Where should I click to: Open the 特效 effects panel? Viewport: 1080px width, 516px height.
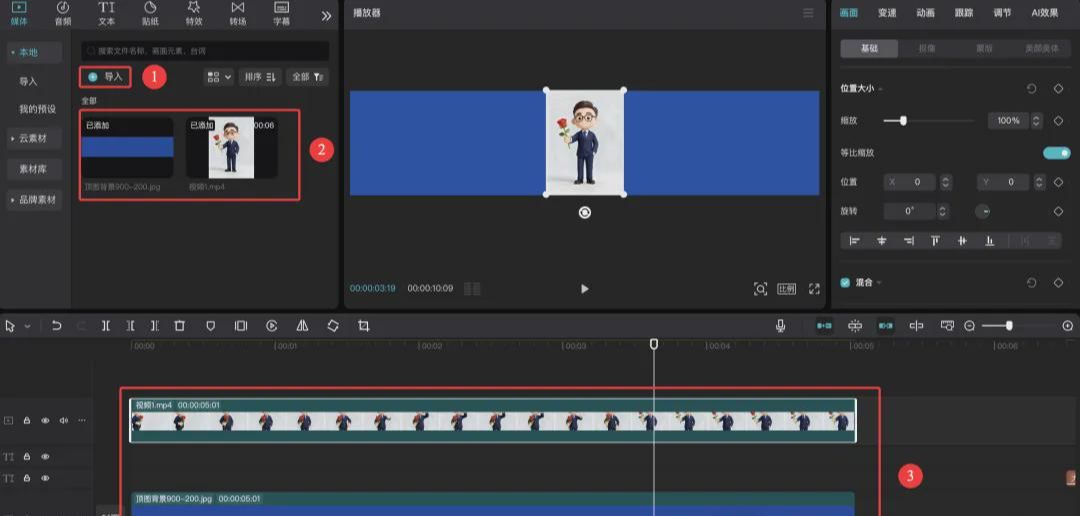tap(194, 13)
